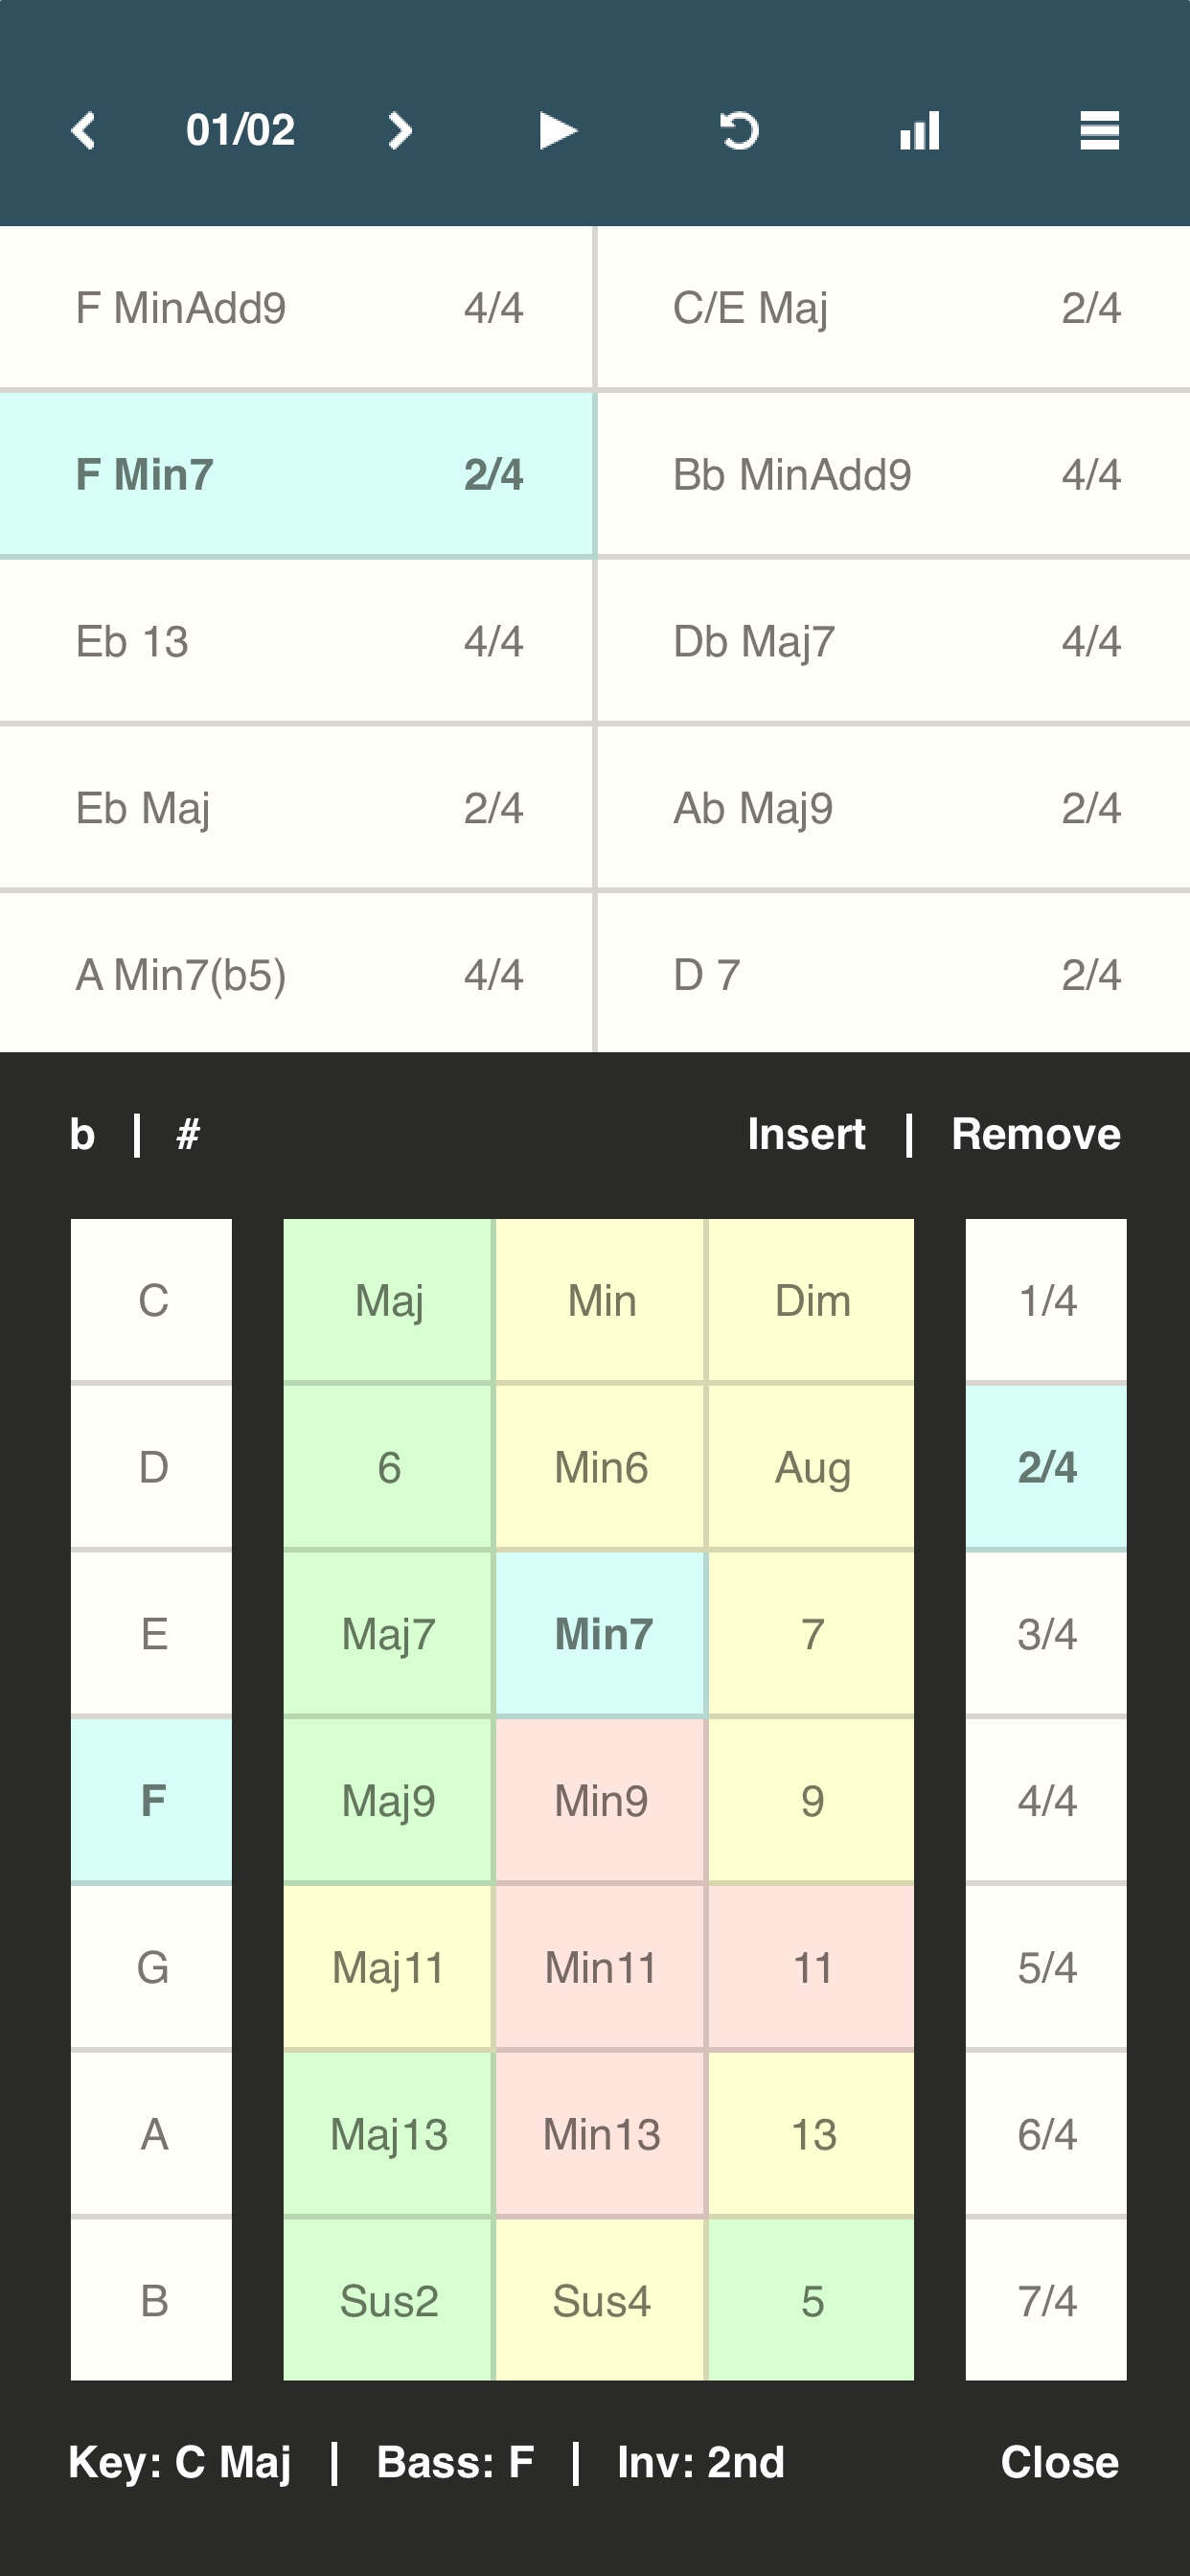Choose the 4/4 duration option
This screenshot has width=1190, height=2576.
click(x=1046, y=1801)
